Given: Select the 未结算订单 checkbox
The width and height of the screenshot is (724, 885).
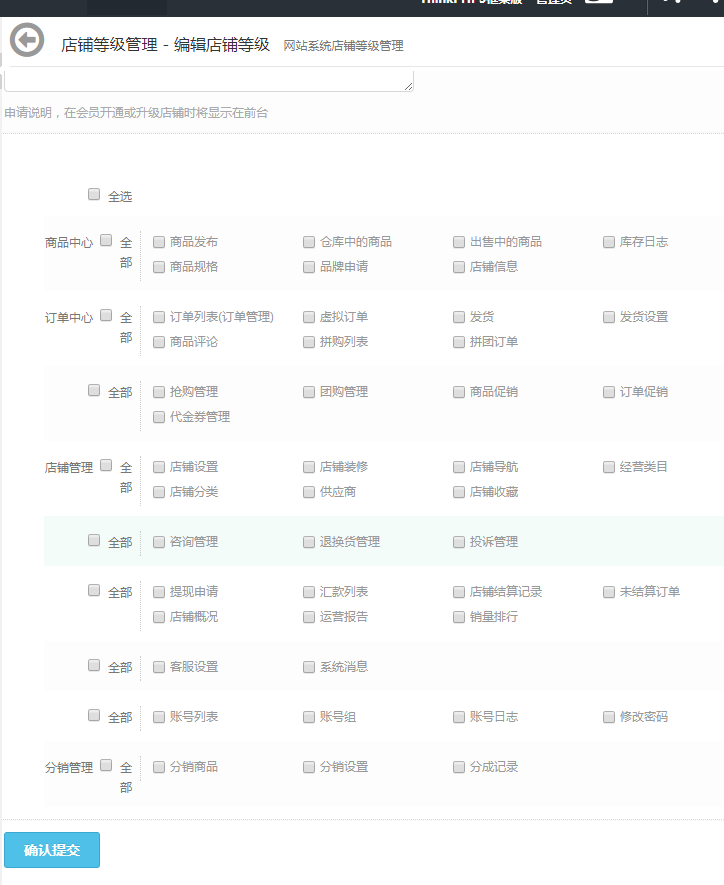Looking at the screenshot, I should tap(609, 592).
